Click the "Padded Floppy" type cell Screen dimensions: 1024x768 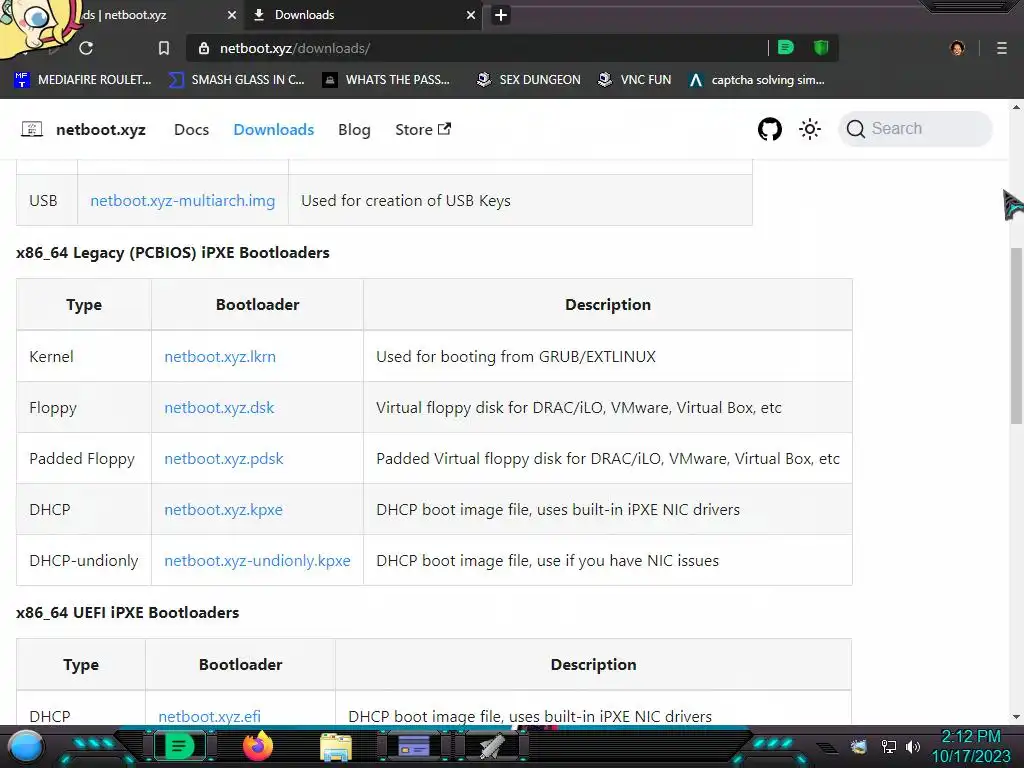[x=84, y=458]
